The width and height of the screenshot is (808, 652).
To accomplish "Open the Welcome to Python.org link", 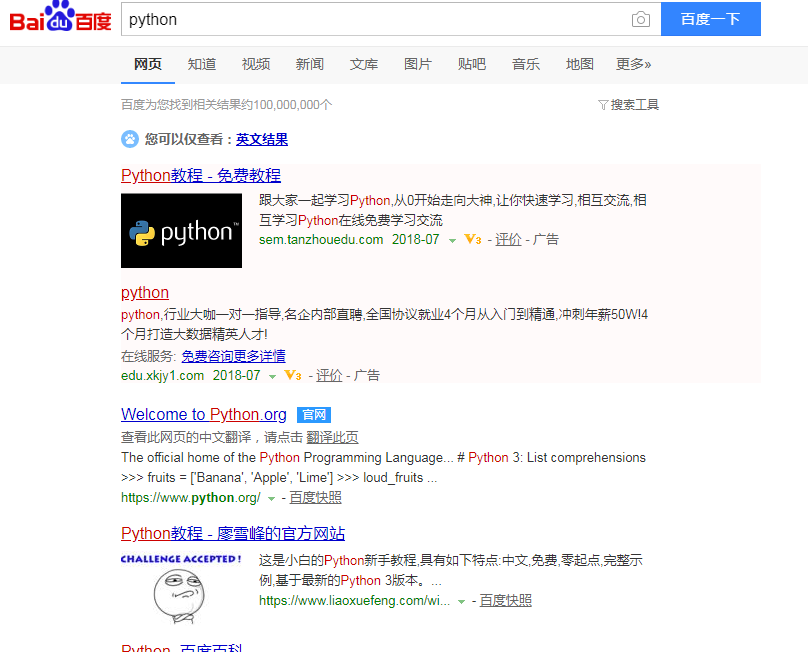I will (x=204, y=415).
